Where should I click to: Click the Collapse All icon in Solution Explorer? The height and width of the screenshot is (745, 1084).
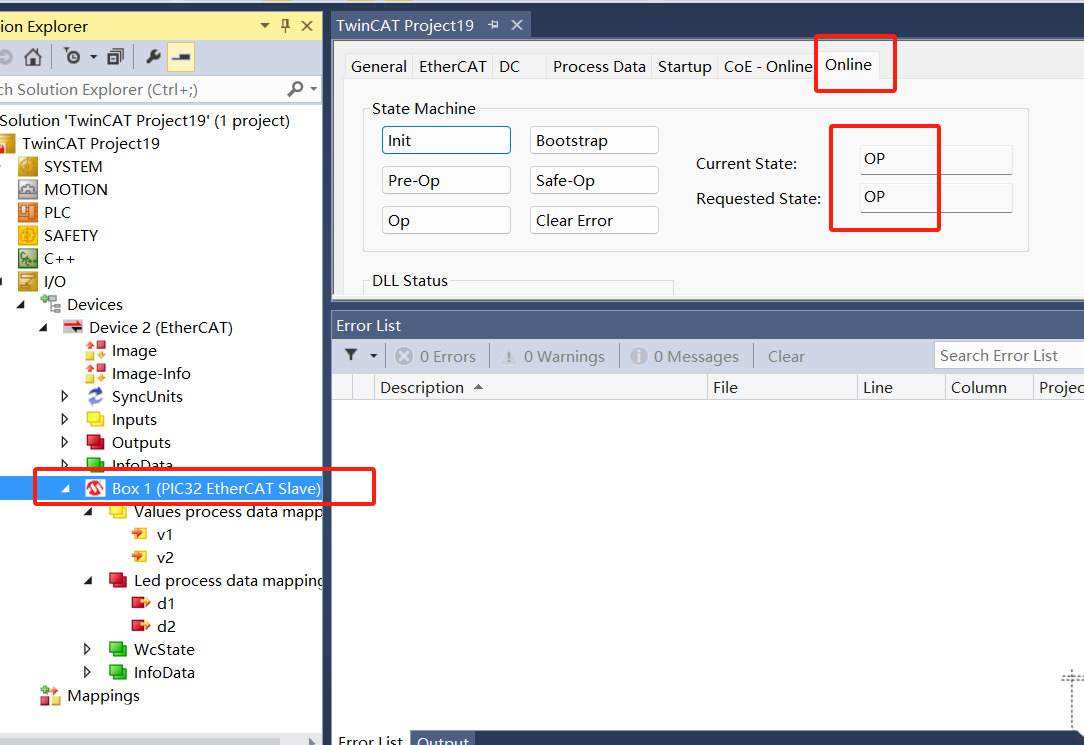115,57
